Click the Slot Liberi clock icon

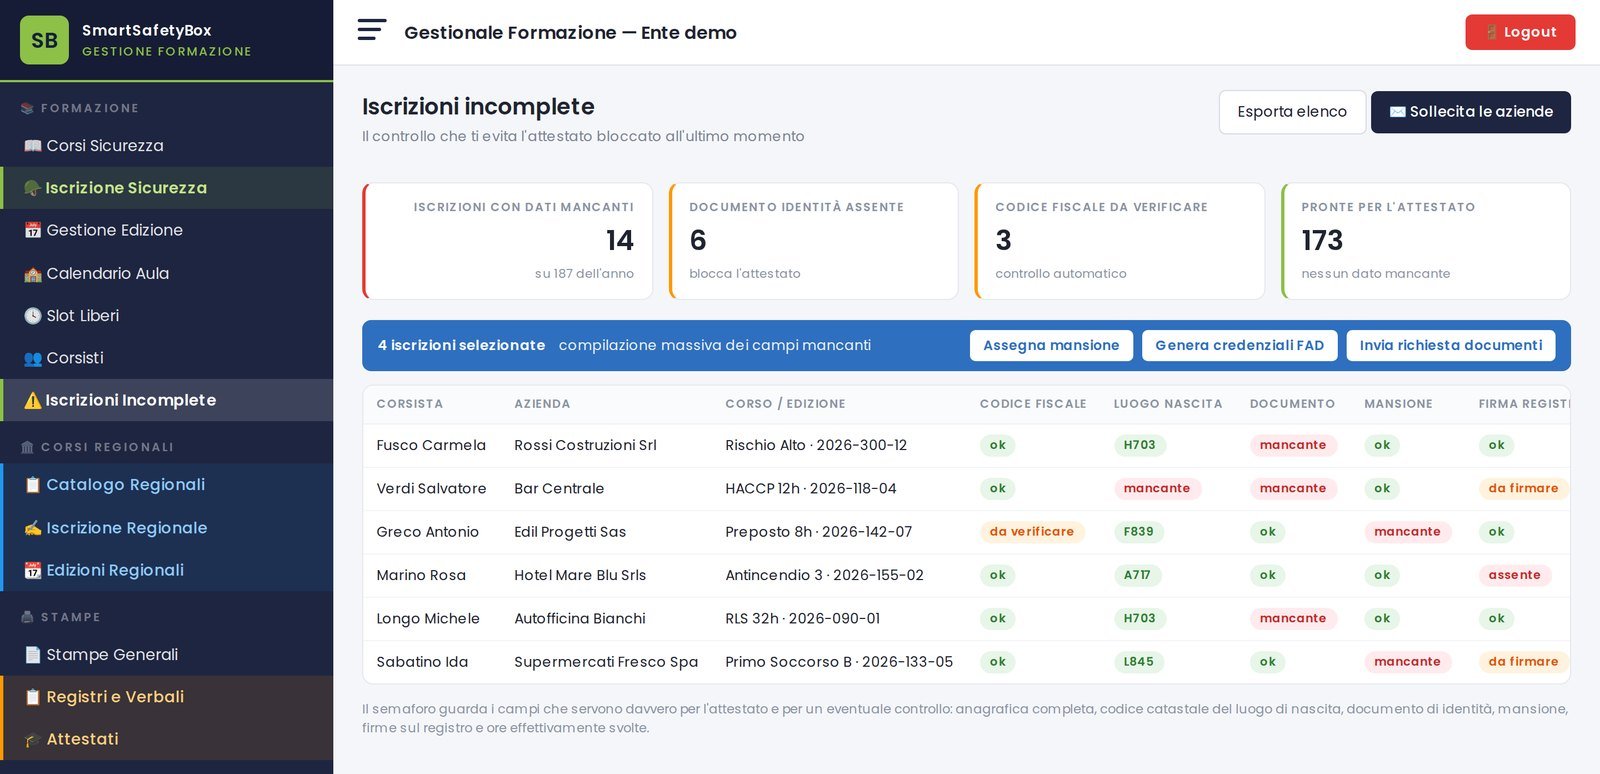click(33, 316)
